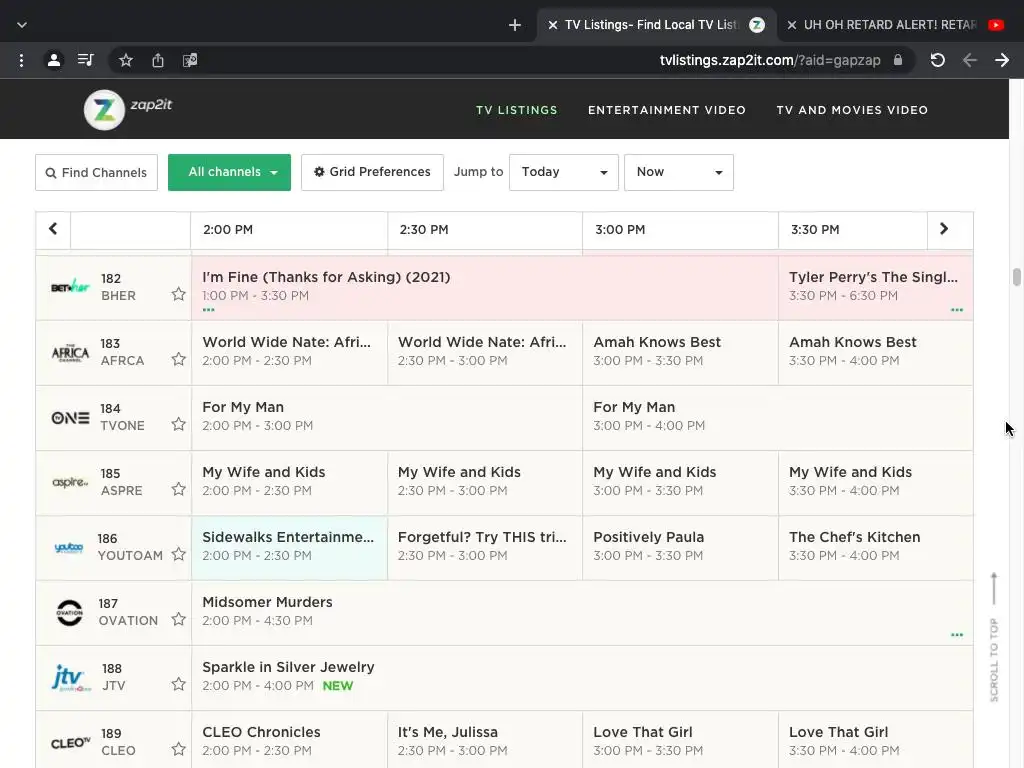Open the TV AND MOVIES VIDEO nav item
The width and height of the screenshot is (1024, 768).
point(852,110)
